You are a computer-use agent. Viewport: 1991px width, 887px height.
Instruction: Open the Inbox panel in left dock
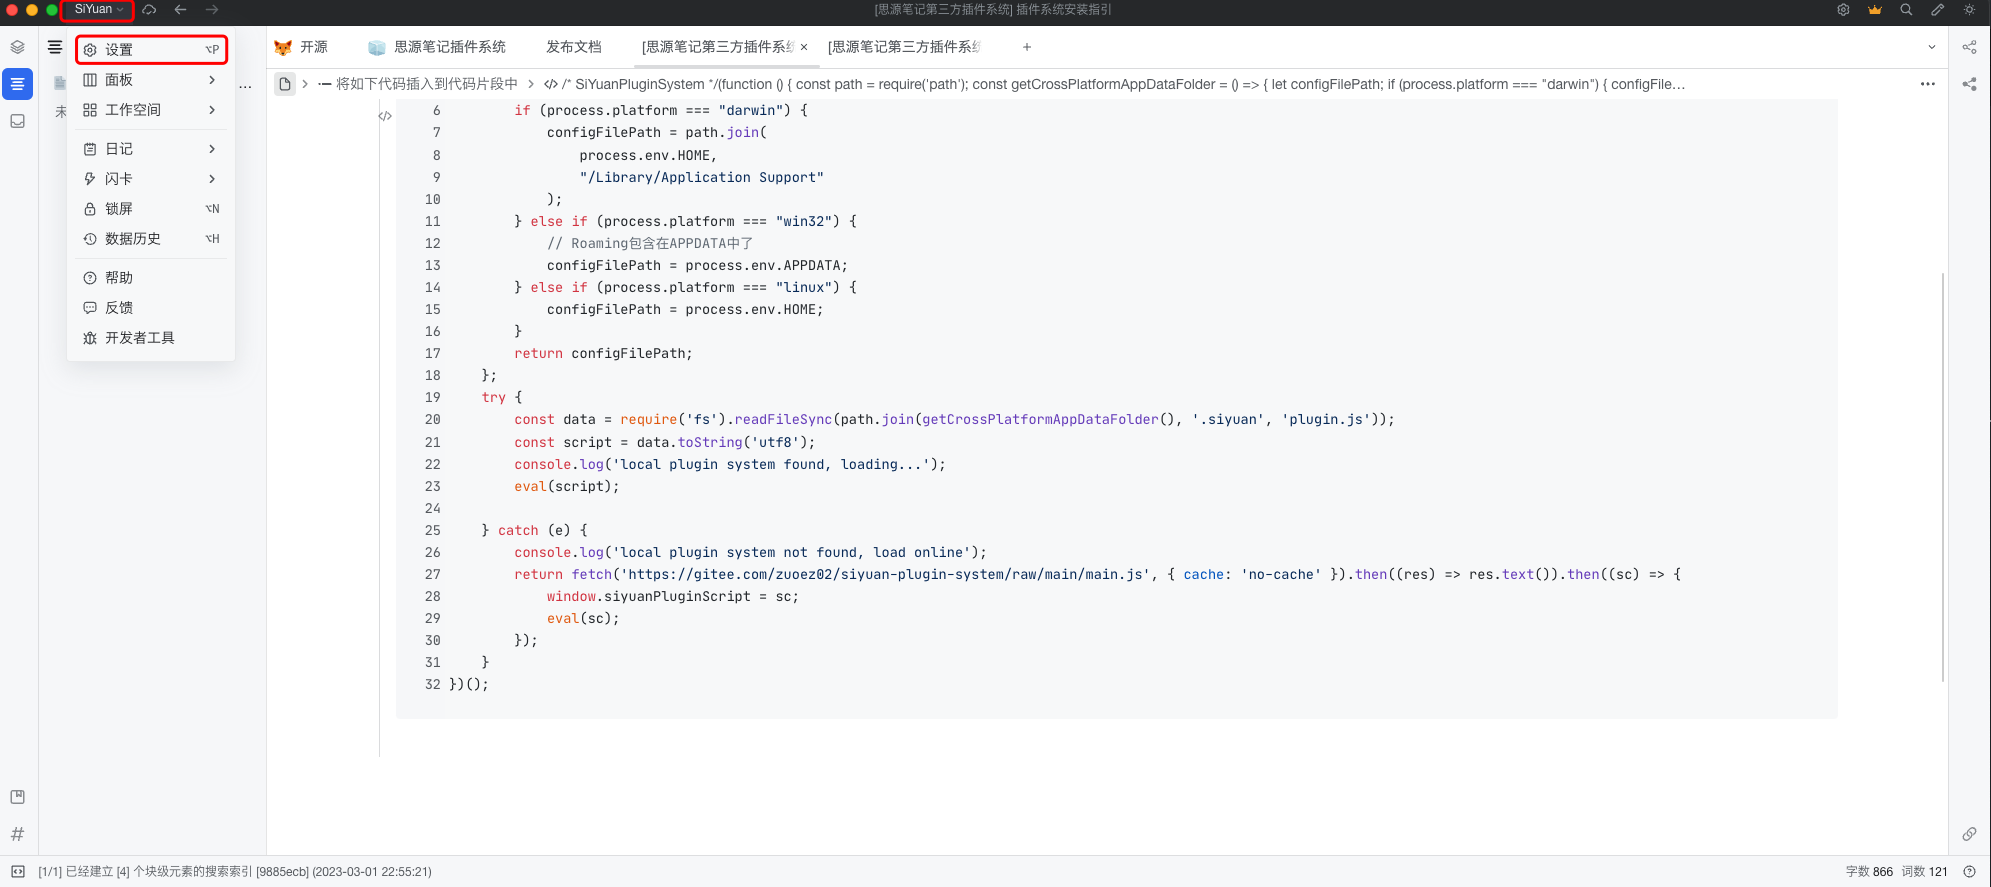[x=17, y=121]
